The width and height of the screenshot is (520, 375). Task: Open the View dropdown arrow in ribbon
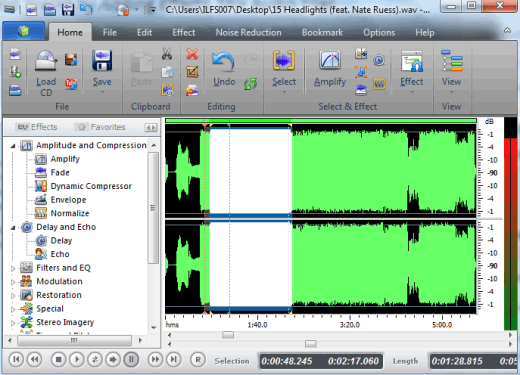452,92
